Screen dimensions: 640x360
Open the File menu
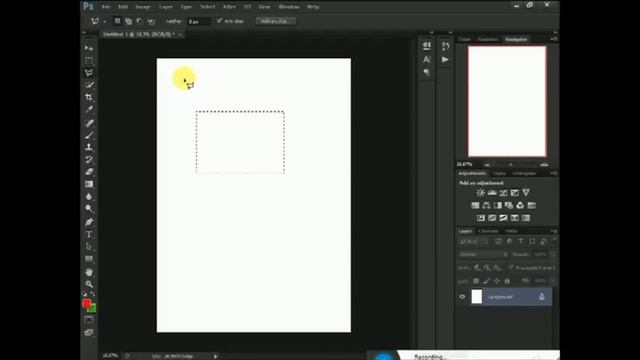(106, 7)
